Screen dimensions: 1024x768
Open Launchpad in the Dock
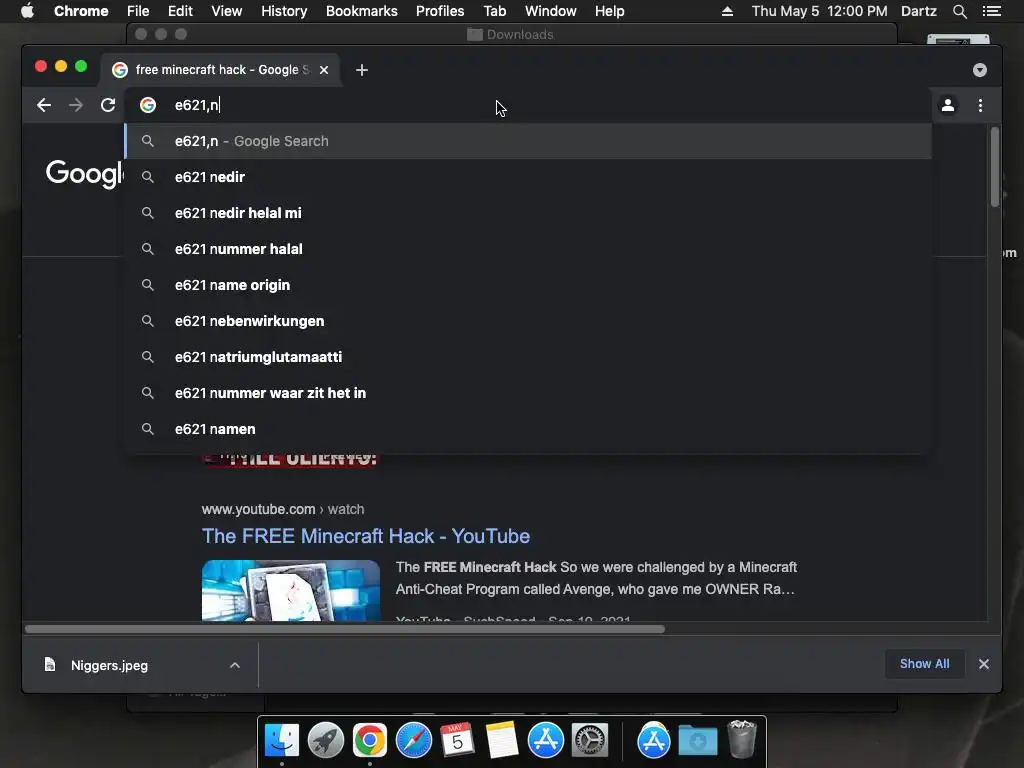pos(326,741)
